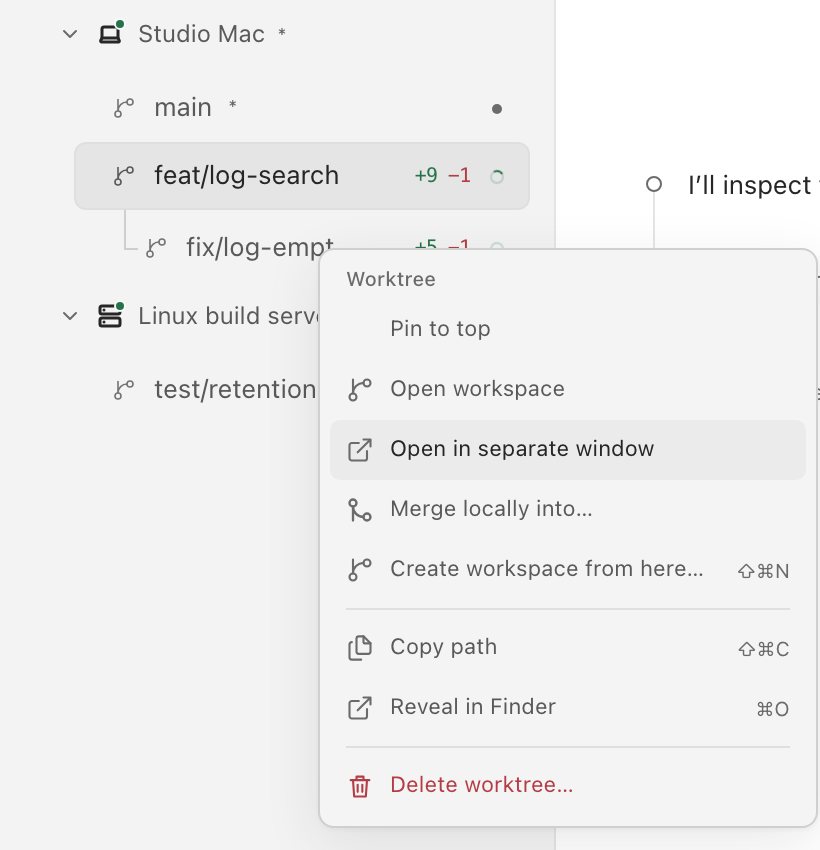The height and width of the screenshot is (850, 820).
Task: Click the Studio Mac laptop icon
Action: tap(111, 34)
